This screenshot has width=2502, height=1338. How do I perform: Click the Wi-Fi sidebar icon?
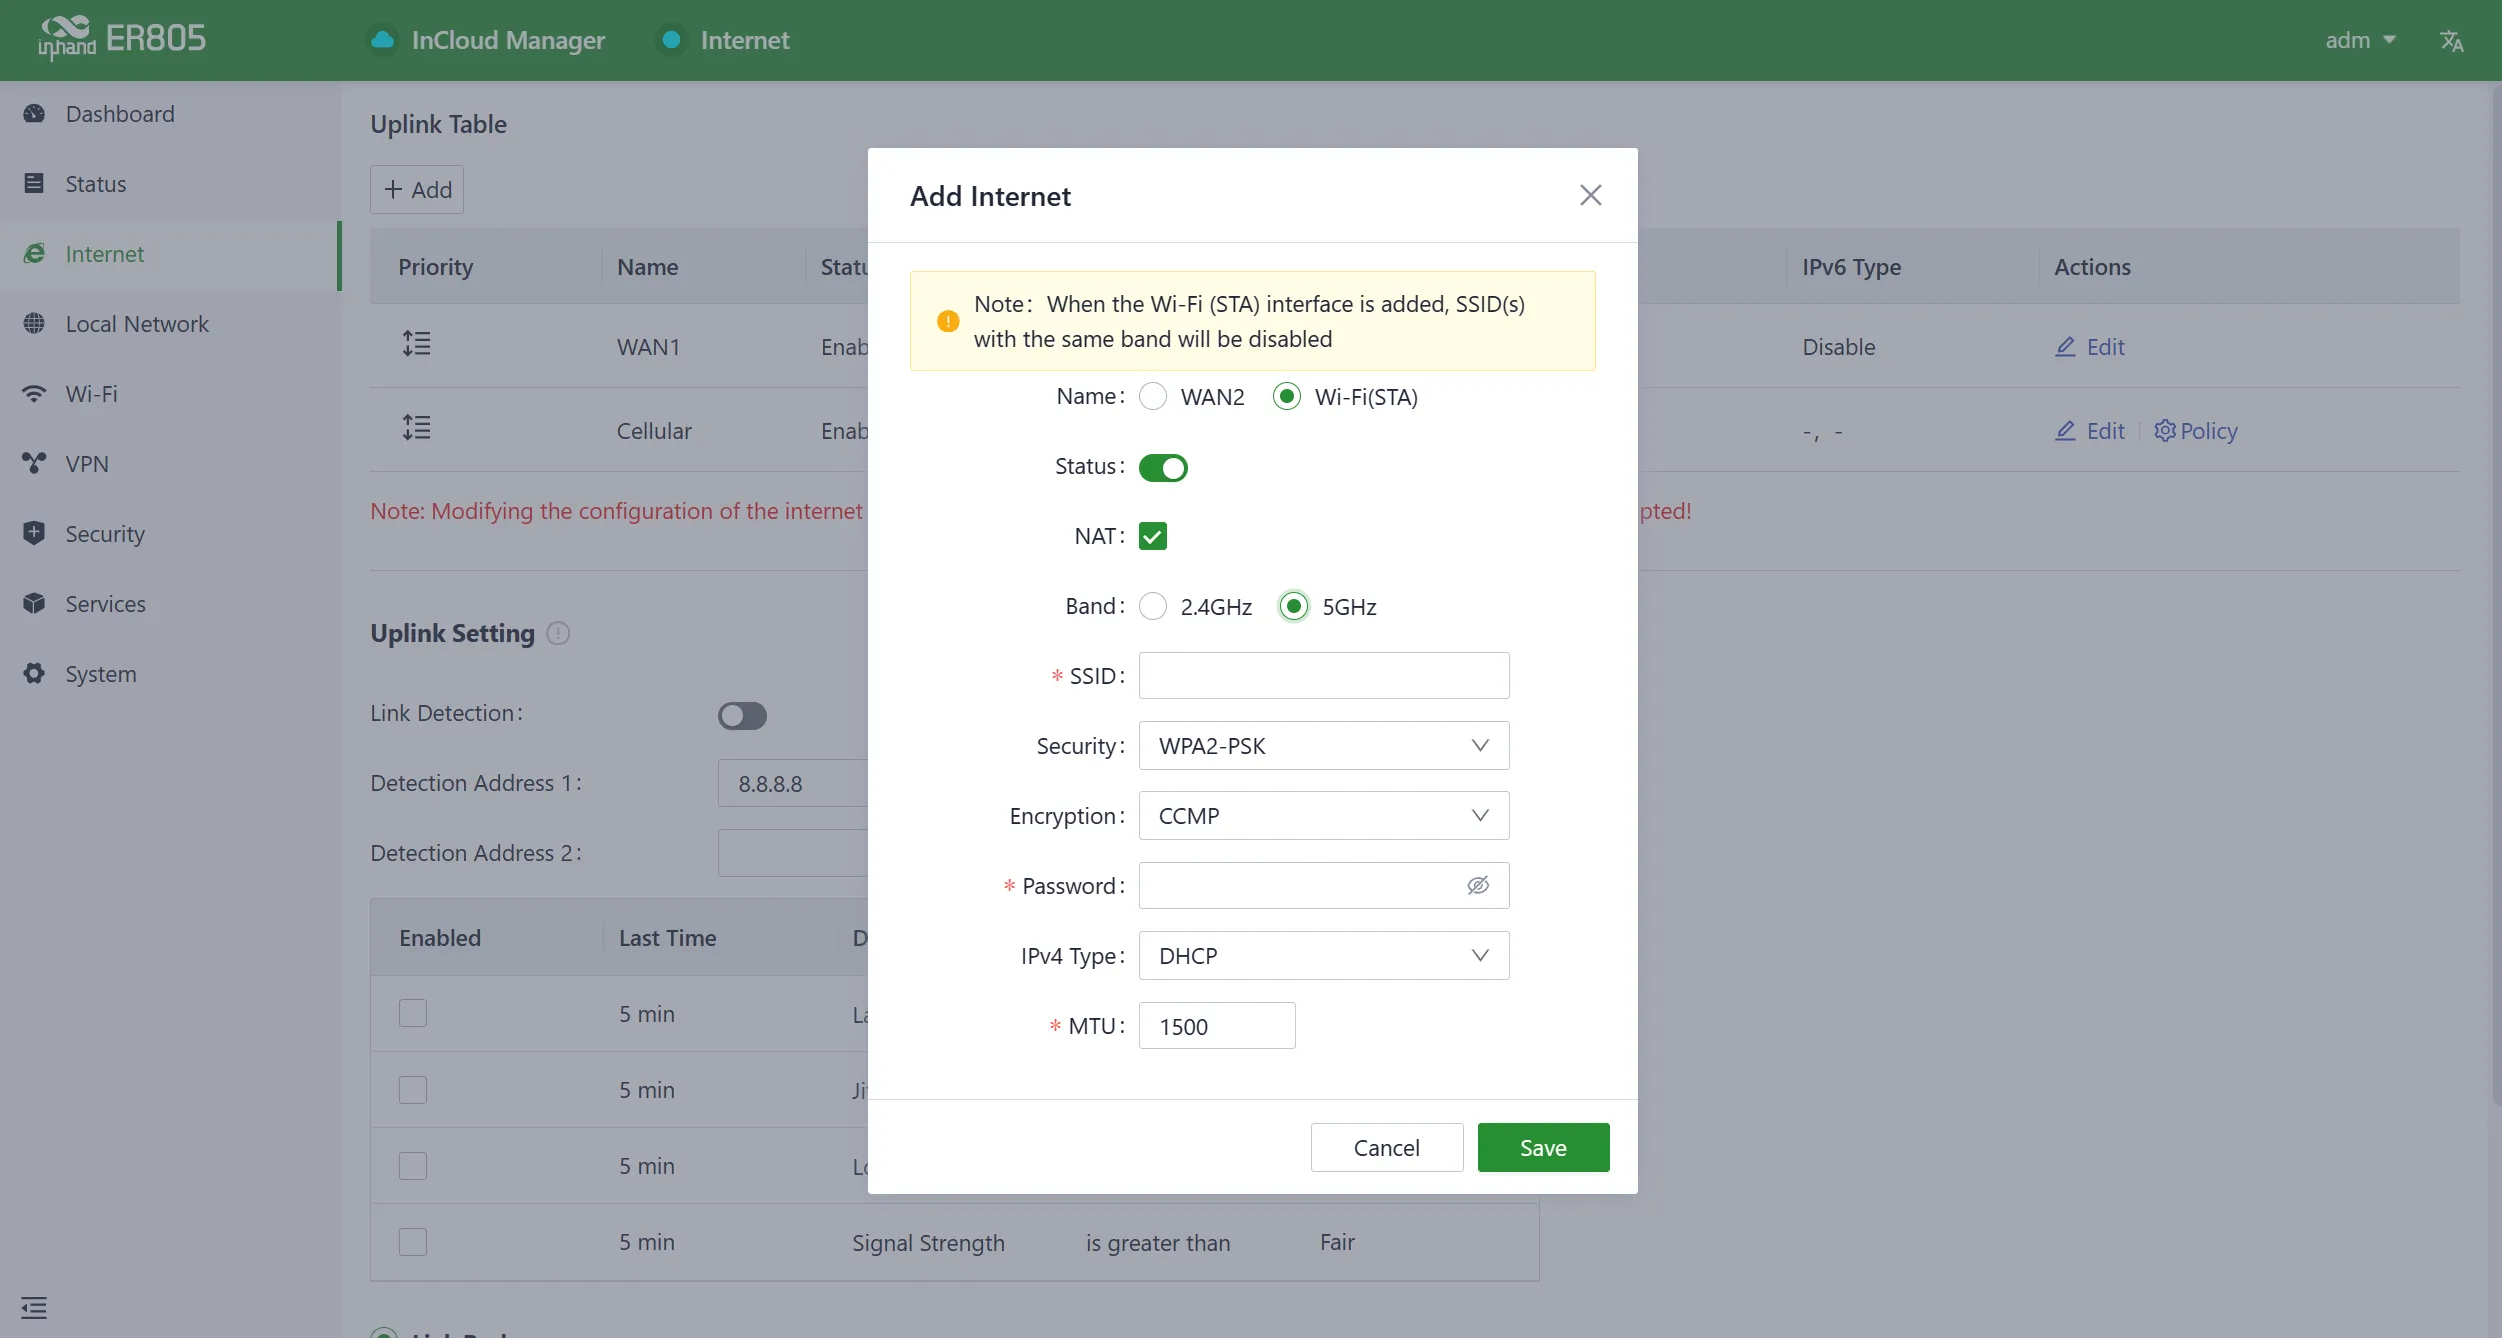tap(34, 393)
